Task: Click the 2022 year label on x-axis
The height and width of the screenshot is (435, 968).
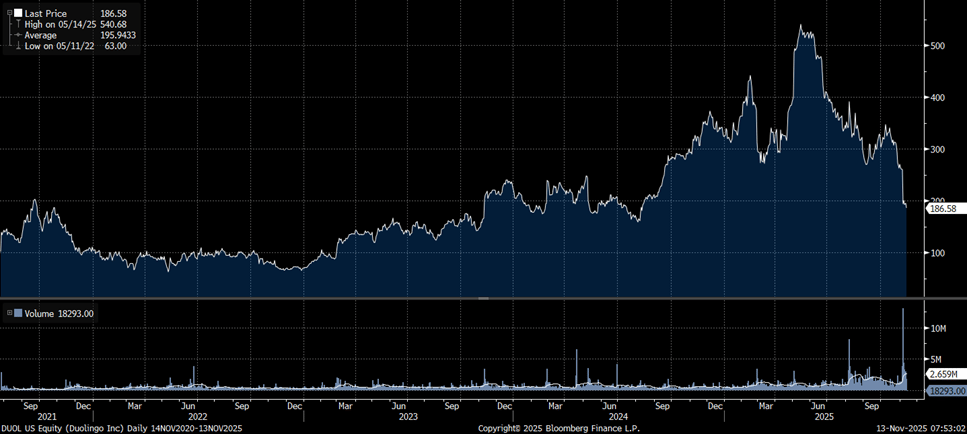Action: click(x=198, y=416)
